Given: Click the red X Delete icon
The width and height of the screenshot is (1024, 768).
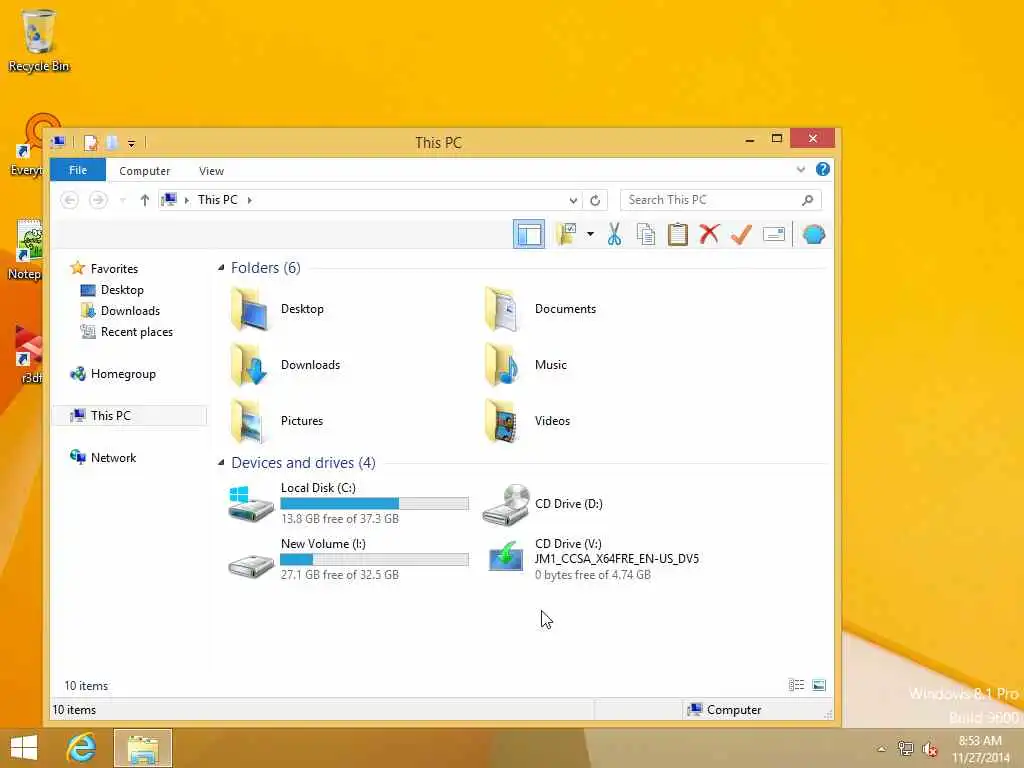Looking at the screenshot, I should click(x=709, y=234).
